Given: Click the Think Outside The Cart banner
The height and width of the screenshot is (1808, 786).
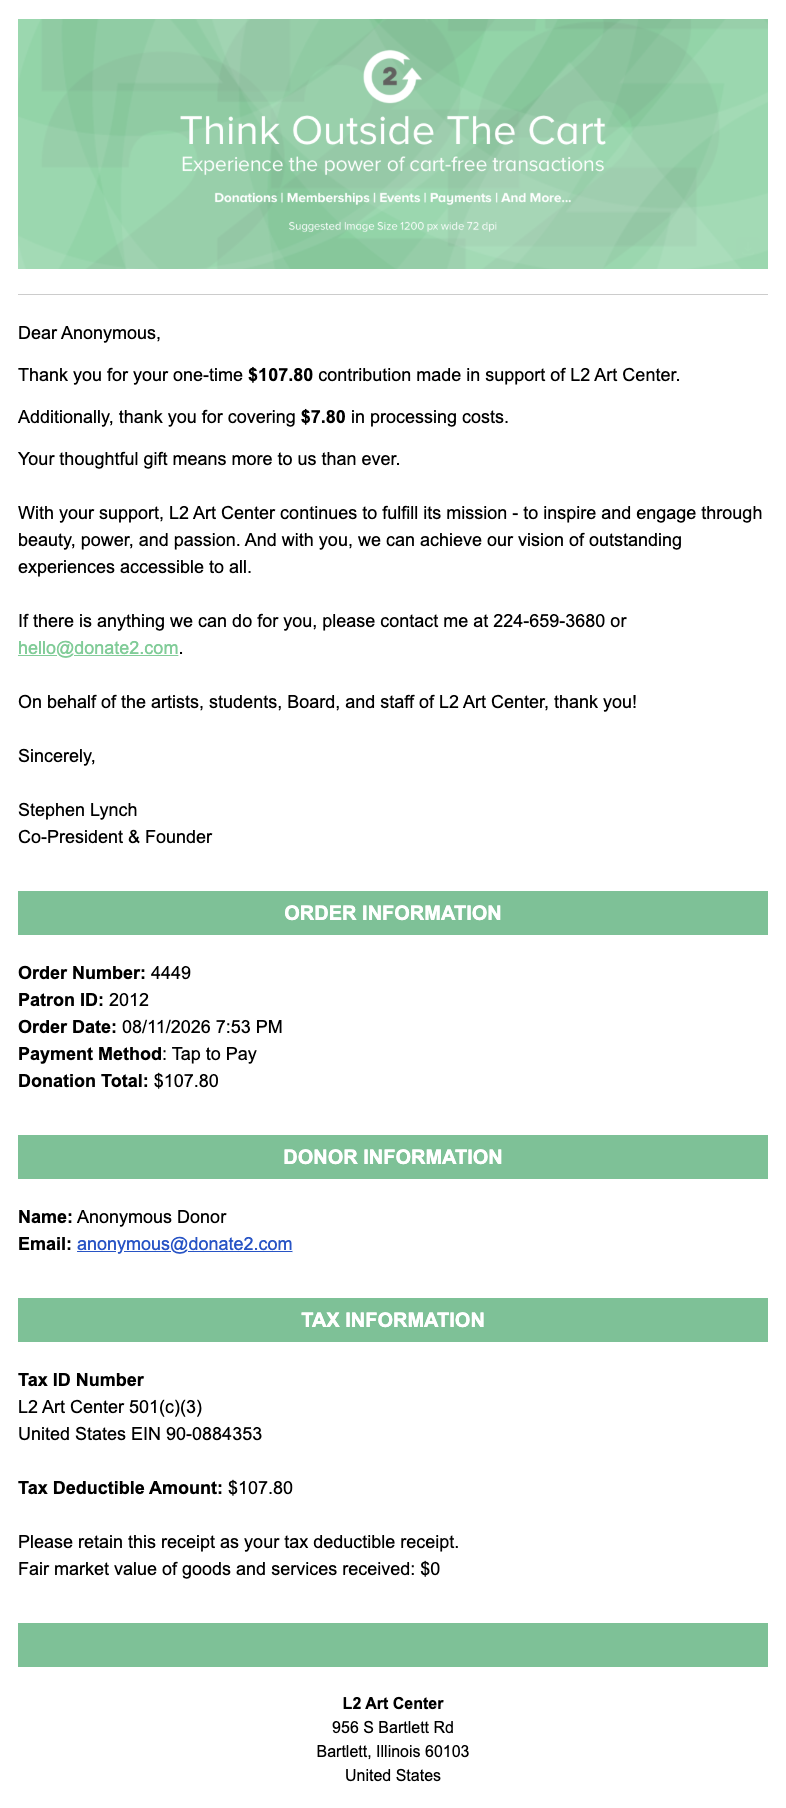Looking at the screenshot, I should point(393,144).
